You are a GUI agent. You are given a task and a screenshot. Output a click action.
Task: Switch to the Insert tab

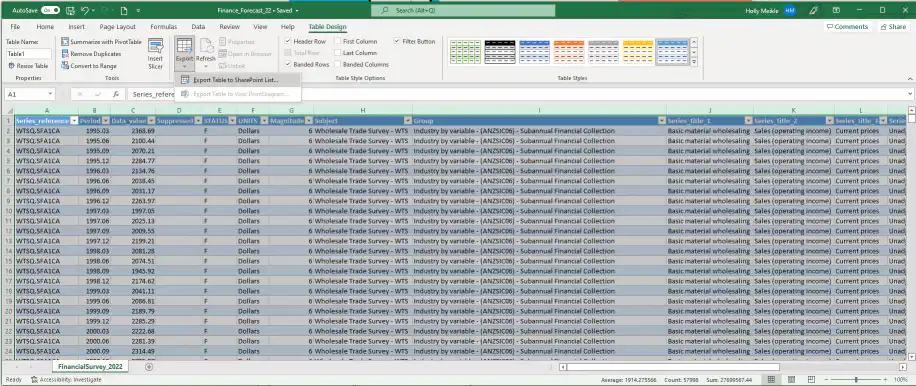coord(77,27)
